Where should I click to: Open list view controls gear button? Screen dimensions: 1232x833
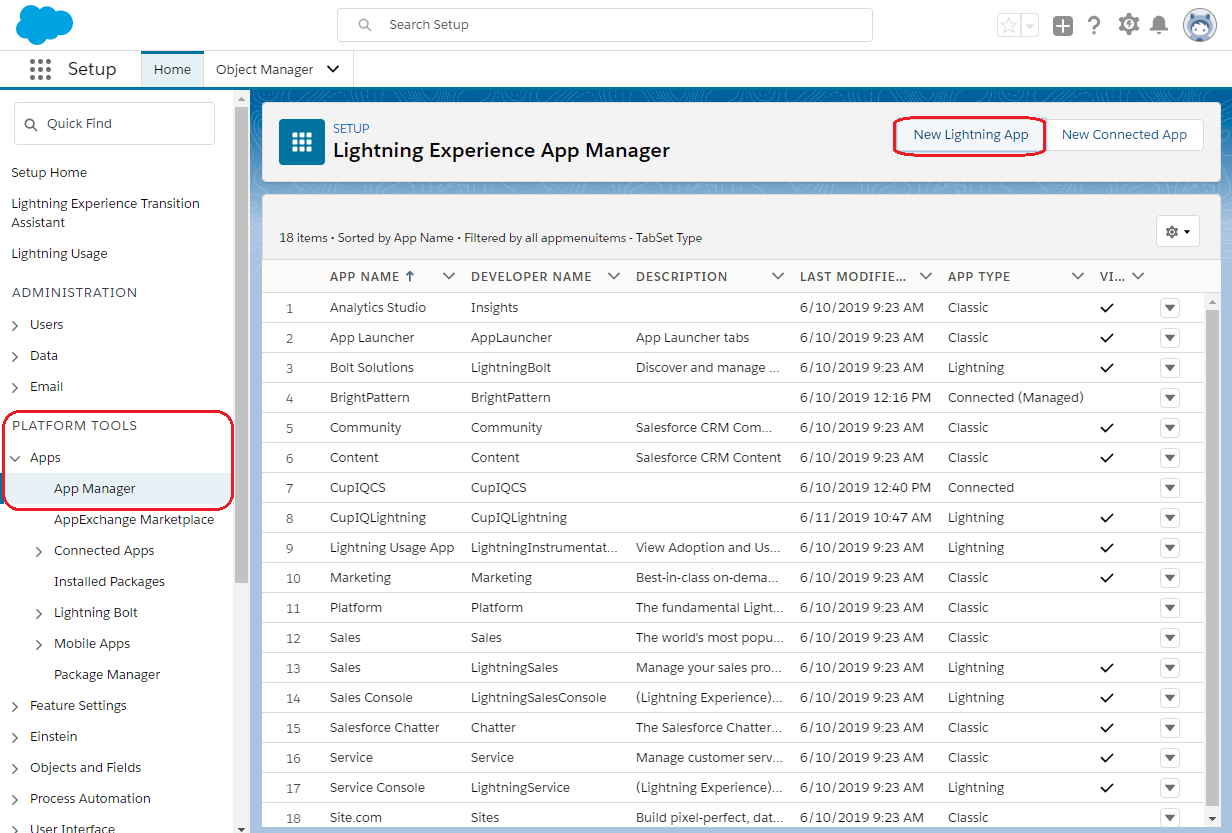1177,232
